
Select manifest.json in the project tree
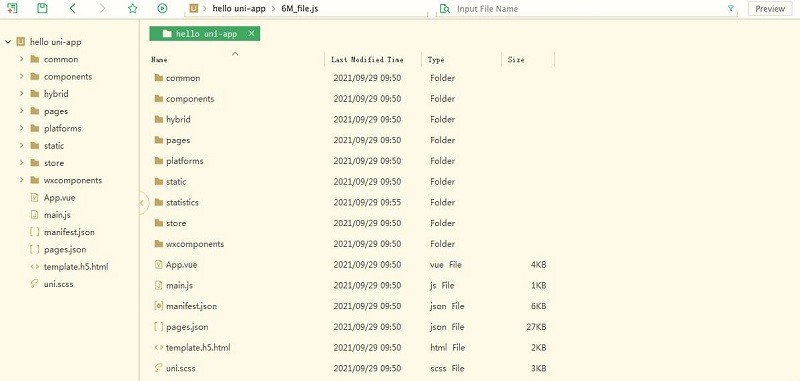click(x=69, y=232)
